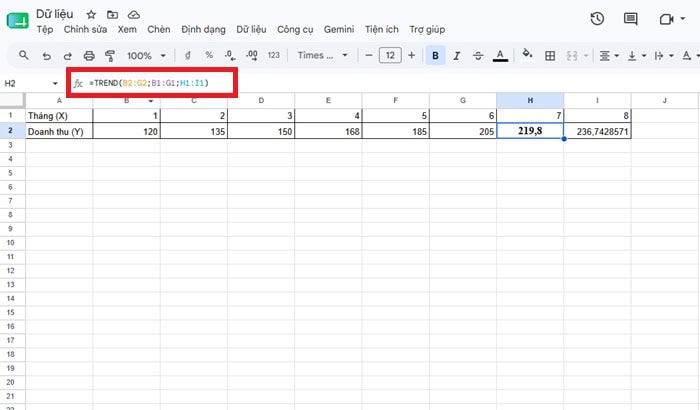Select cell with value 168
This screenshot has width=700, height=410.
pos(328,131)
